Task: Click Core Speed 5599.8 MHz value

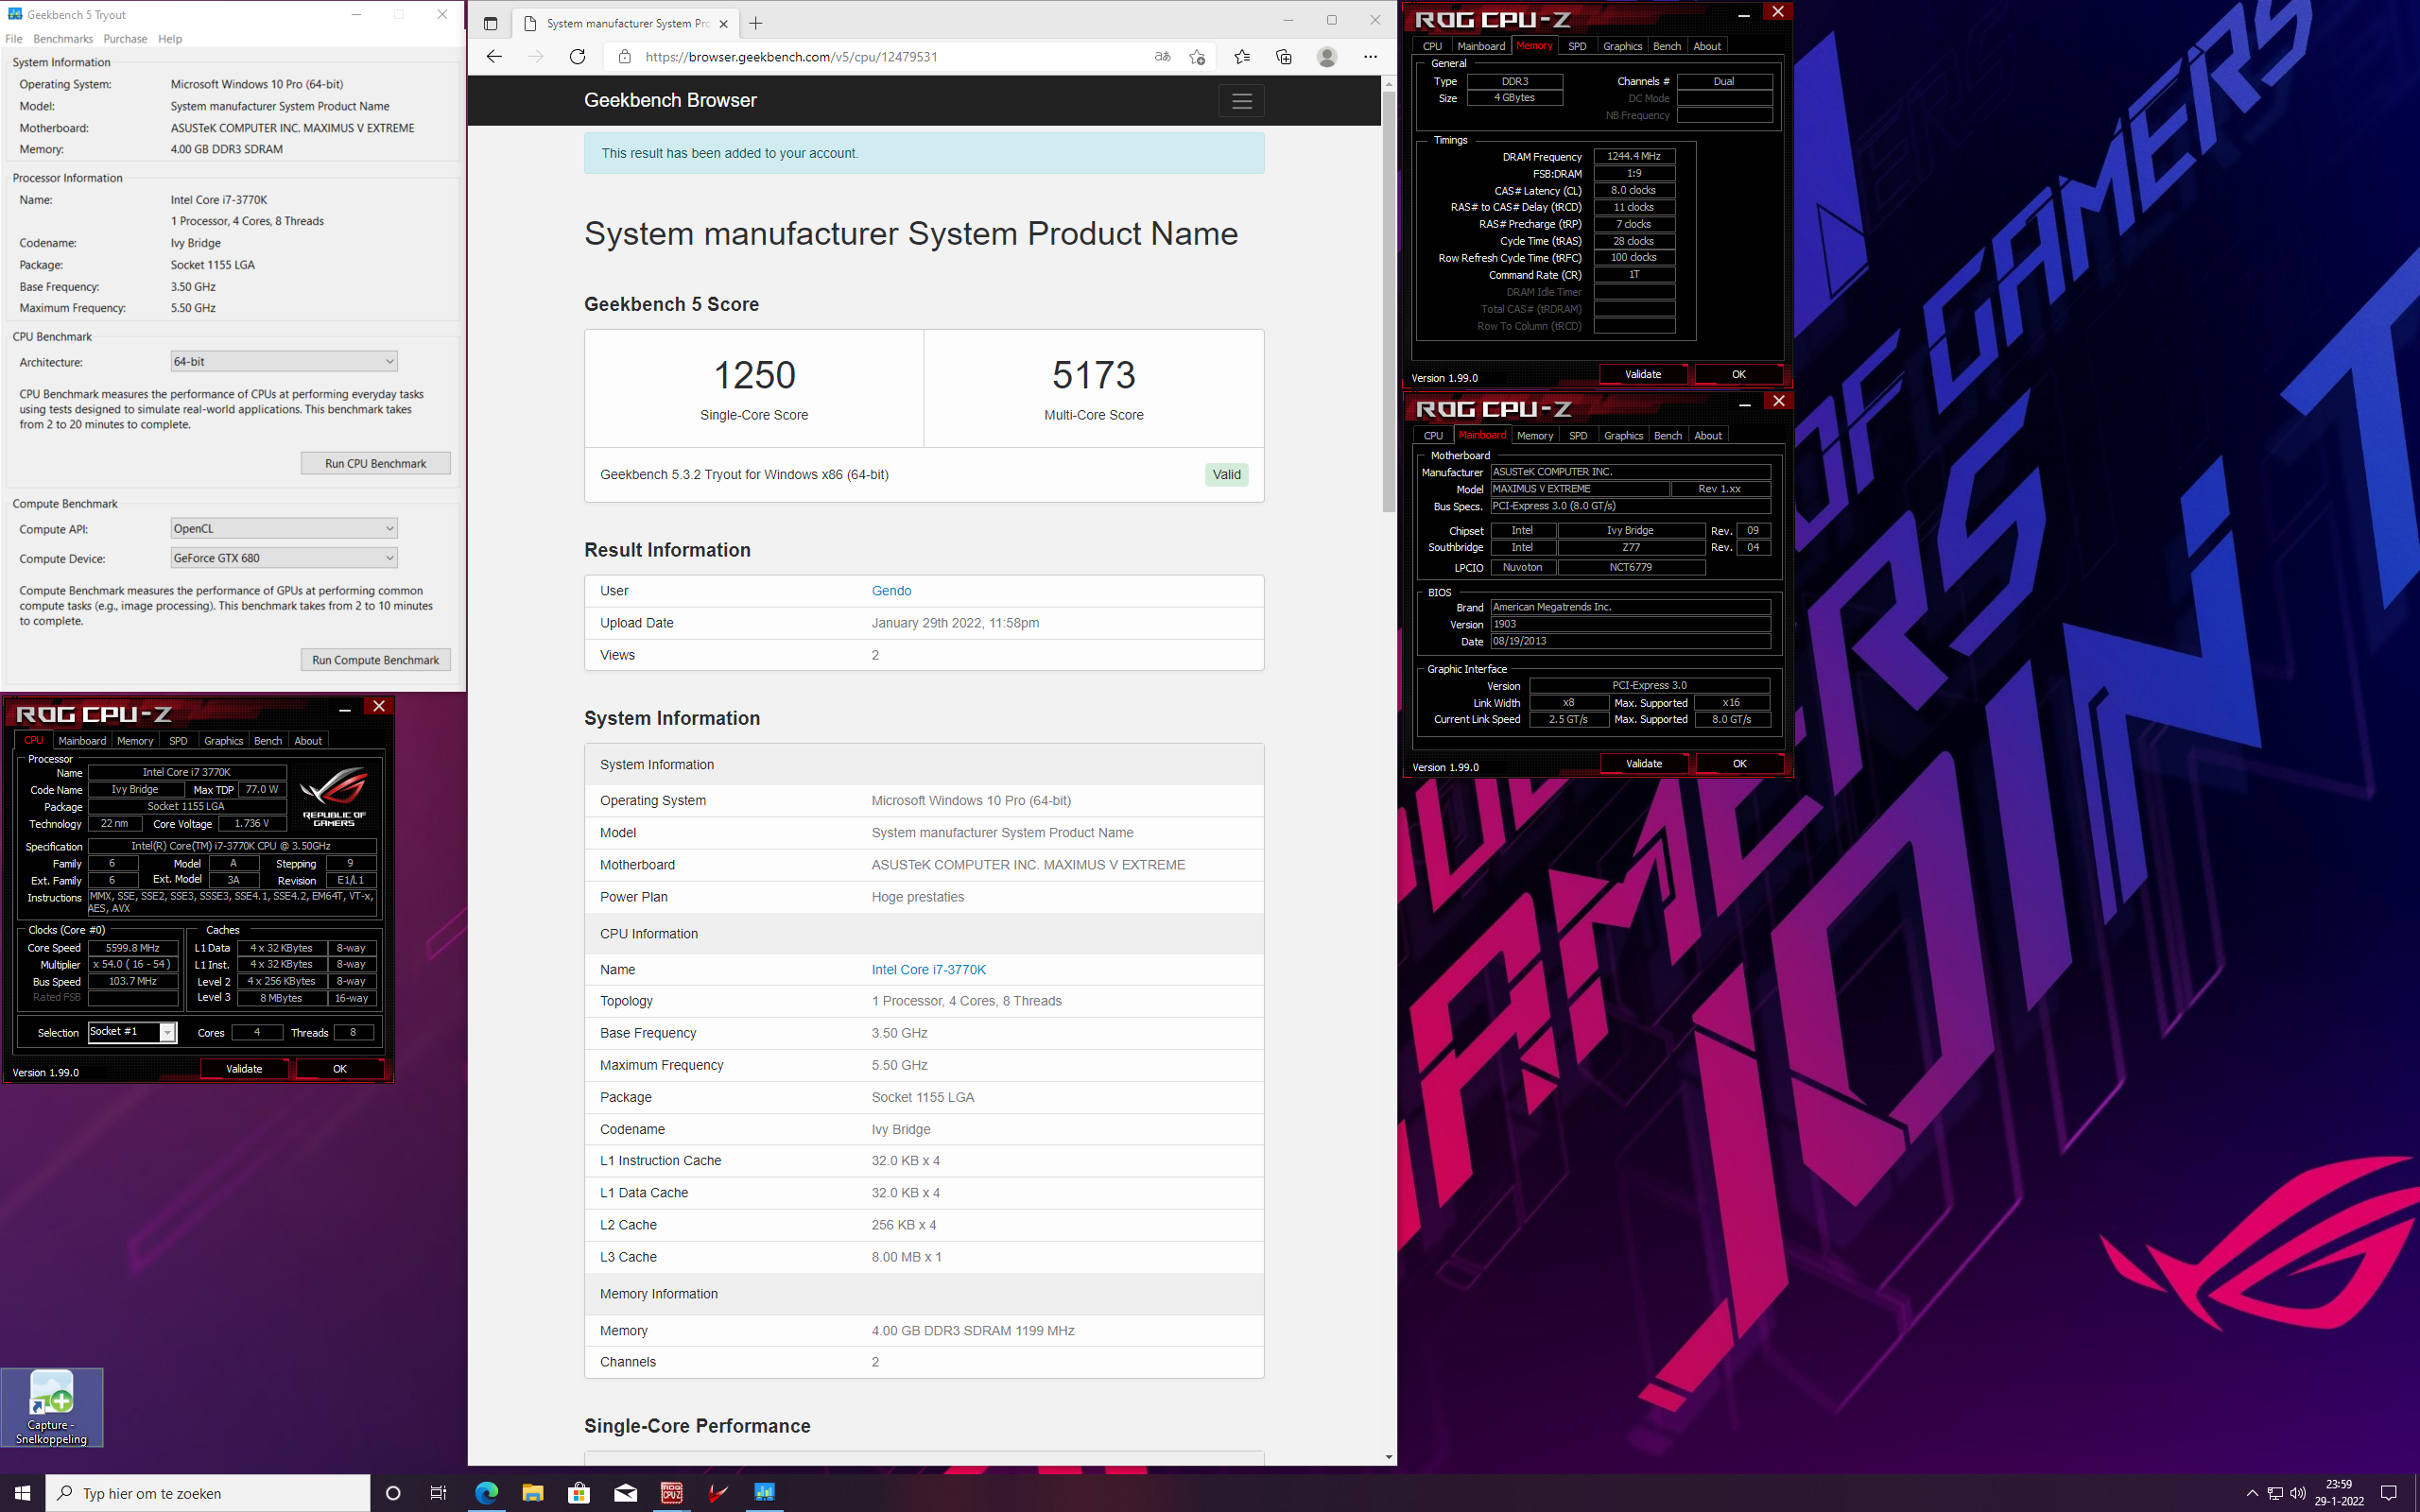Action: (133, 948)
